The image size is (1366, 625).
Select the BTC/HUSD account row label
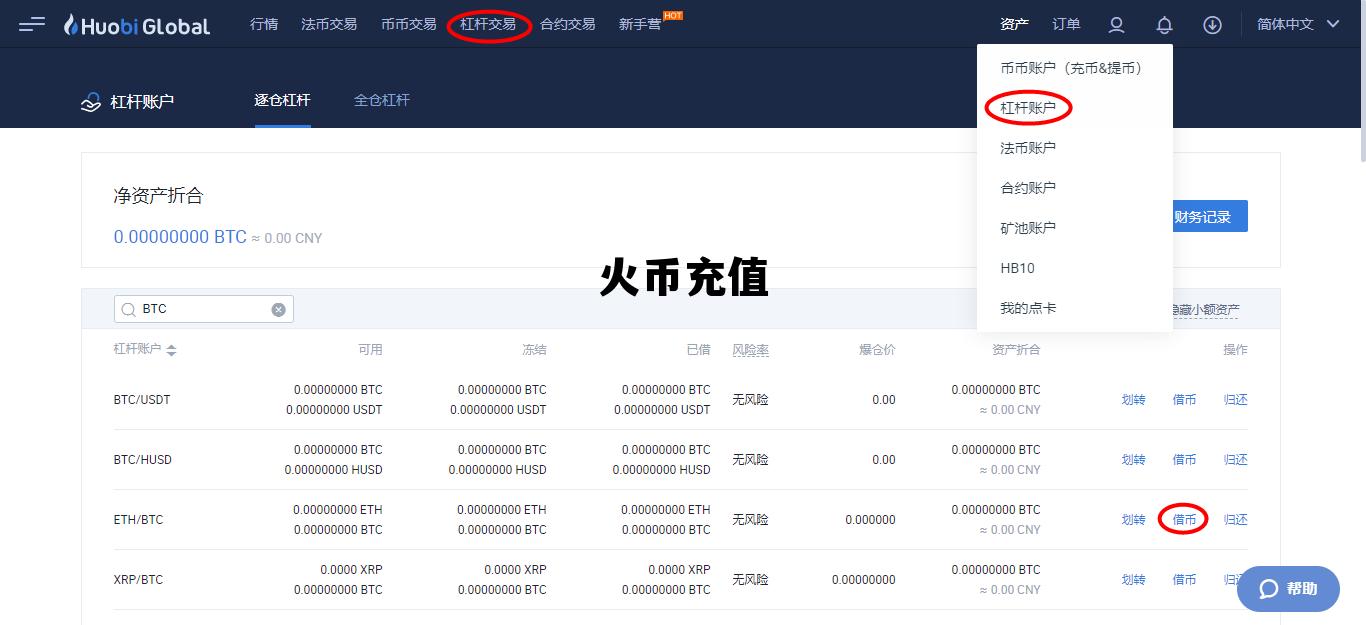[143, 460]
